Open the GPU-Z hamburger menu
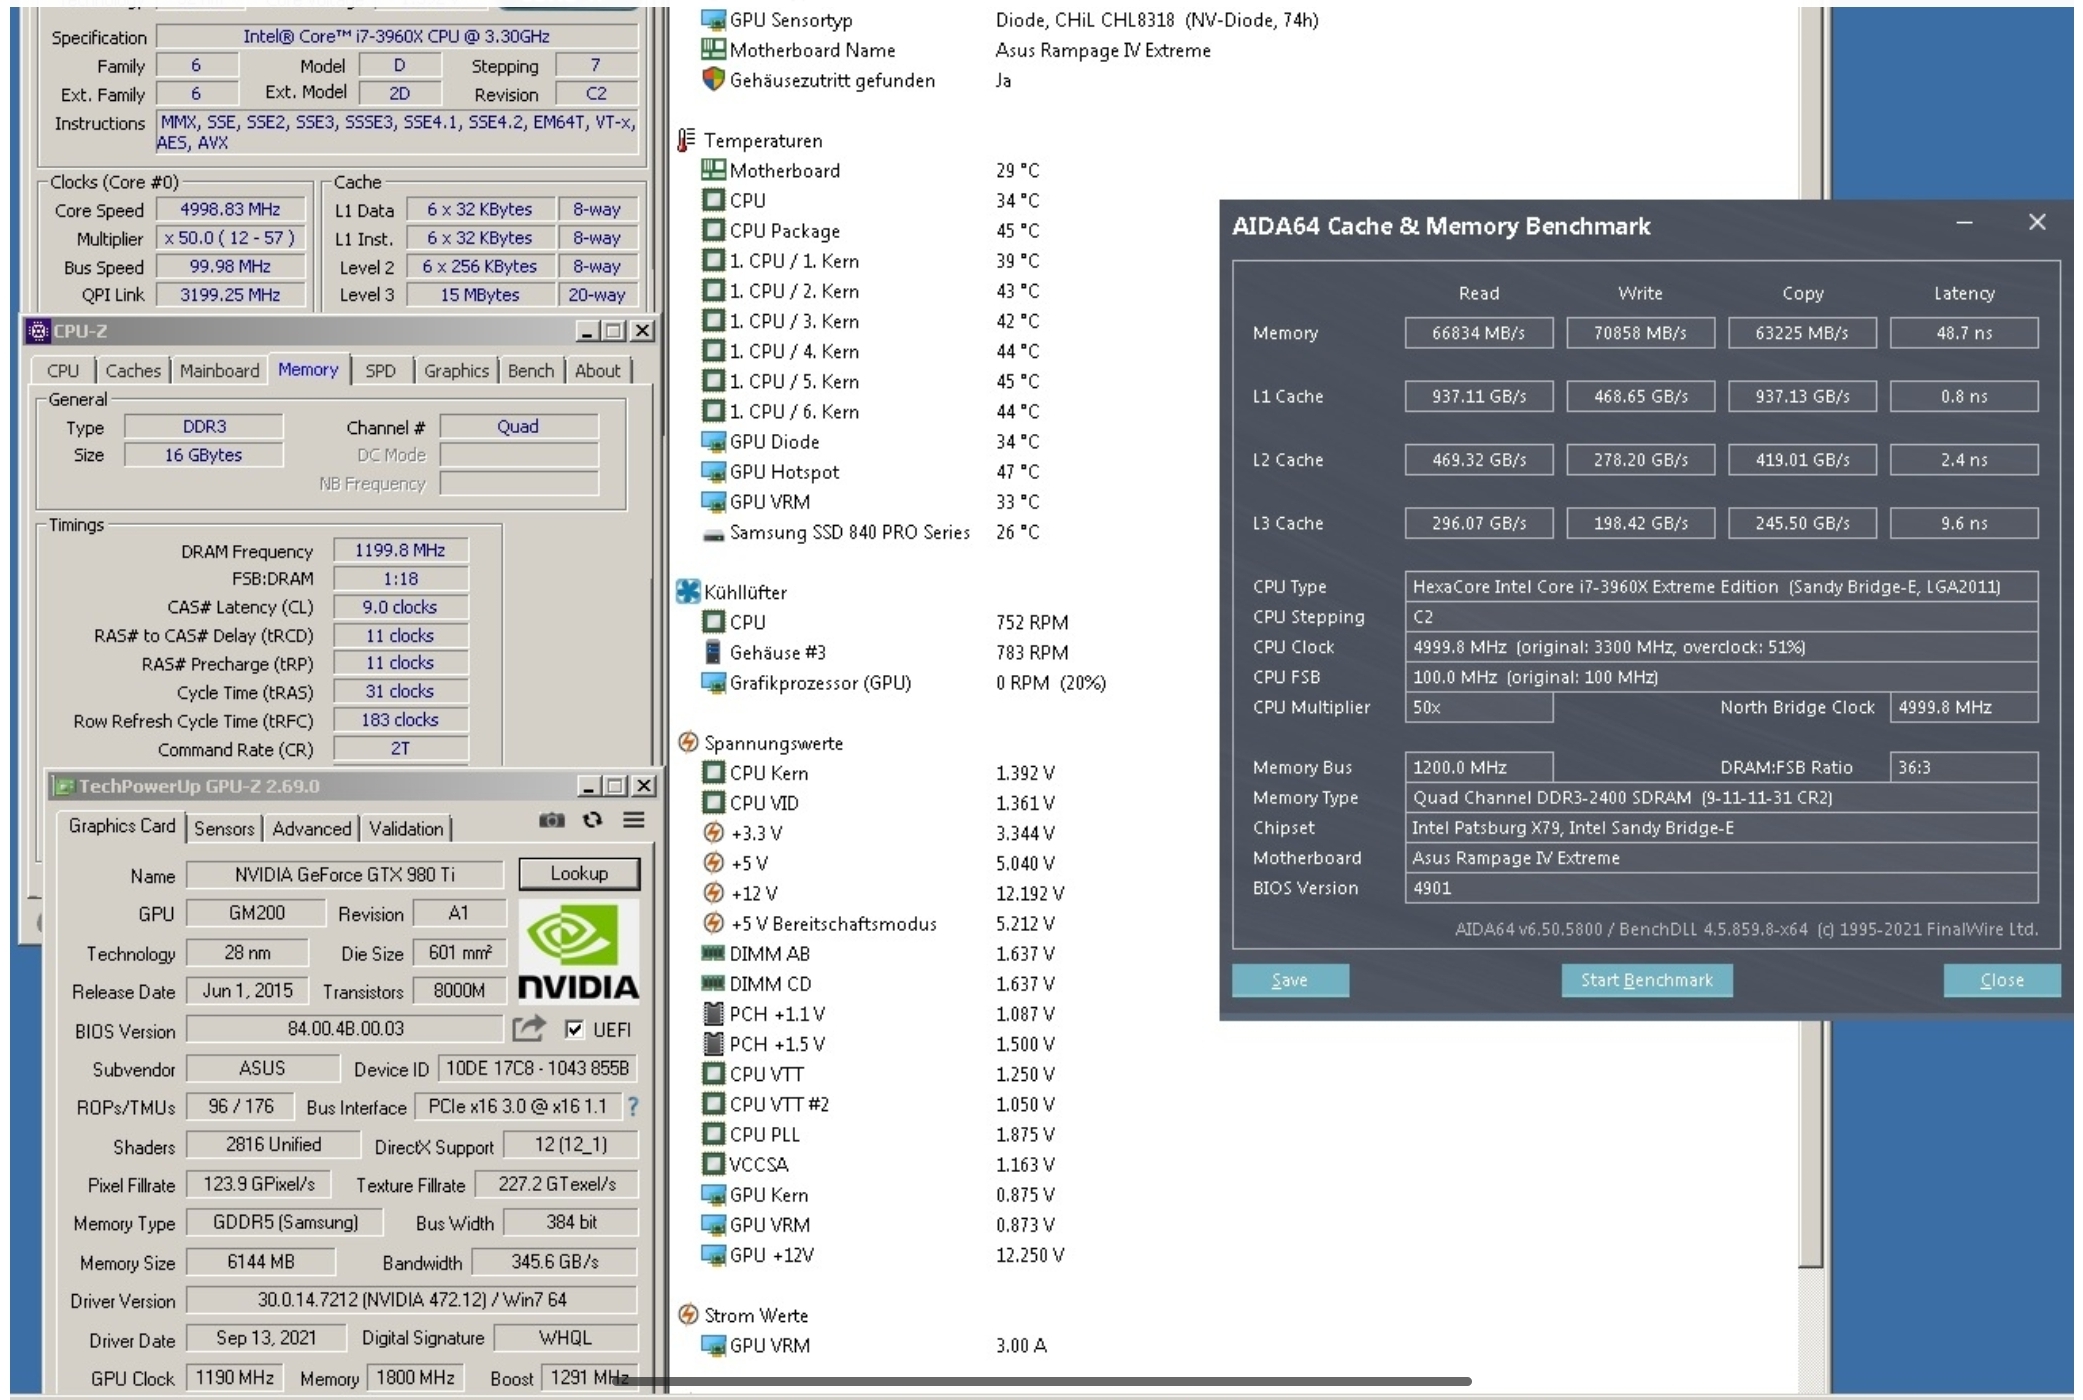The width and height of the screenshot is (2083, 1400). [634, 820]
